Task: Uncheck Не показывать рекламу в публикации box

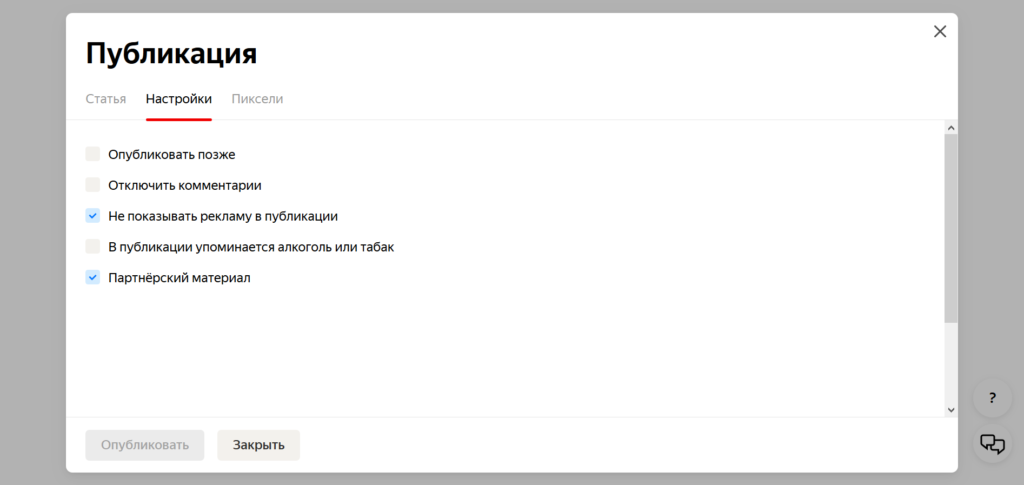Action: click(x=93, y=215)
